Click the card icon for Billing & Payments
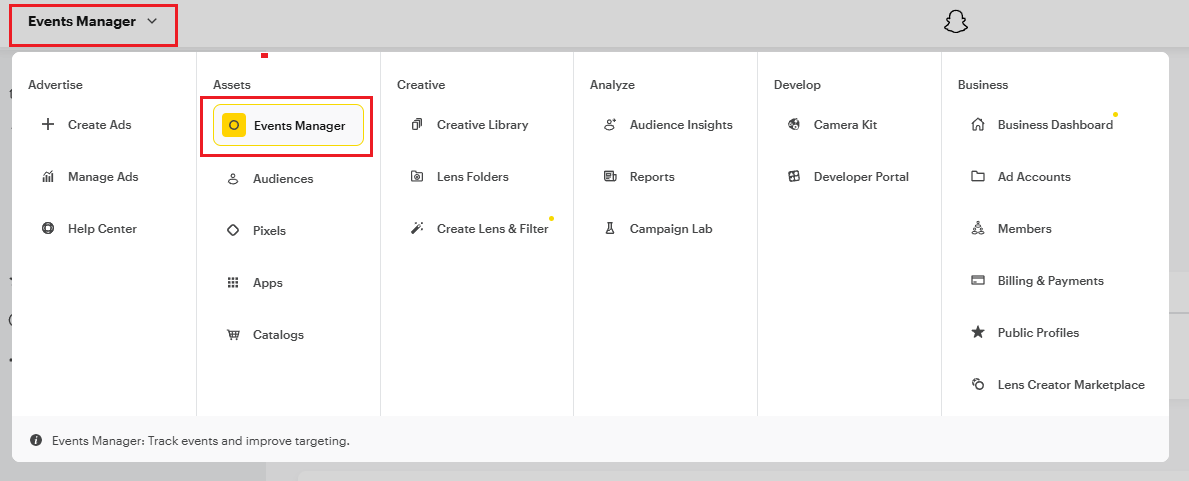The height and width of the screenshot is (481, 1189). point(978,281)
